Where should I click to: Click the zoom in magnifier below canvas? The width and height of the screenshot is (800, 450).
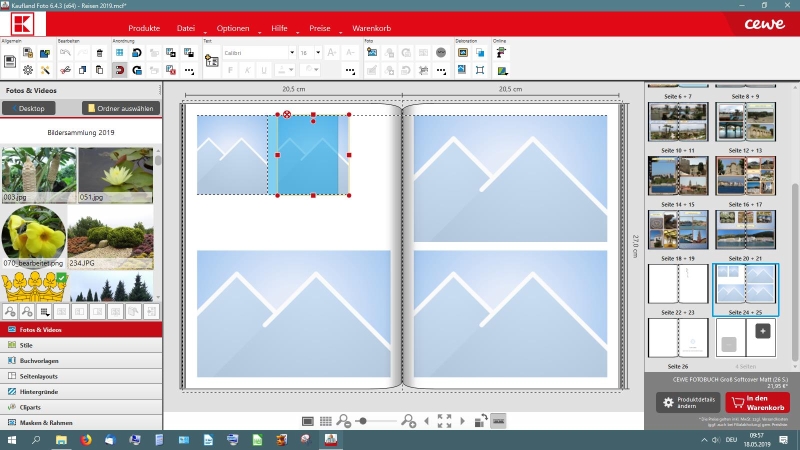click(407, 421)
